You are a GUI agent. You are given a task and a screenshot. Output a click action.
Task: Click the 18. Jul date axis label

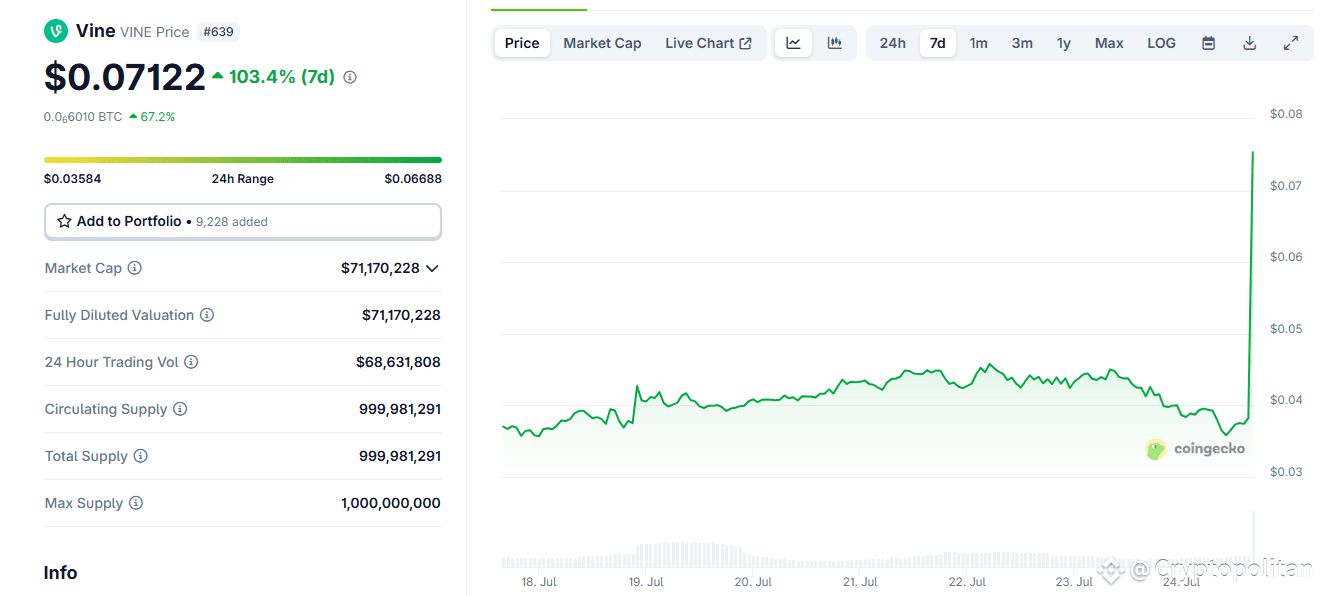point(539,582)
